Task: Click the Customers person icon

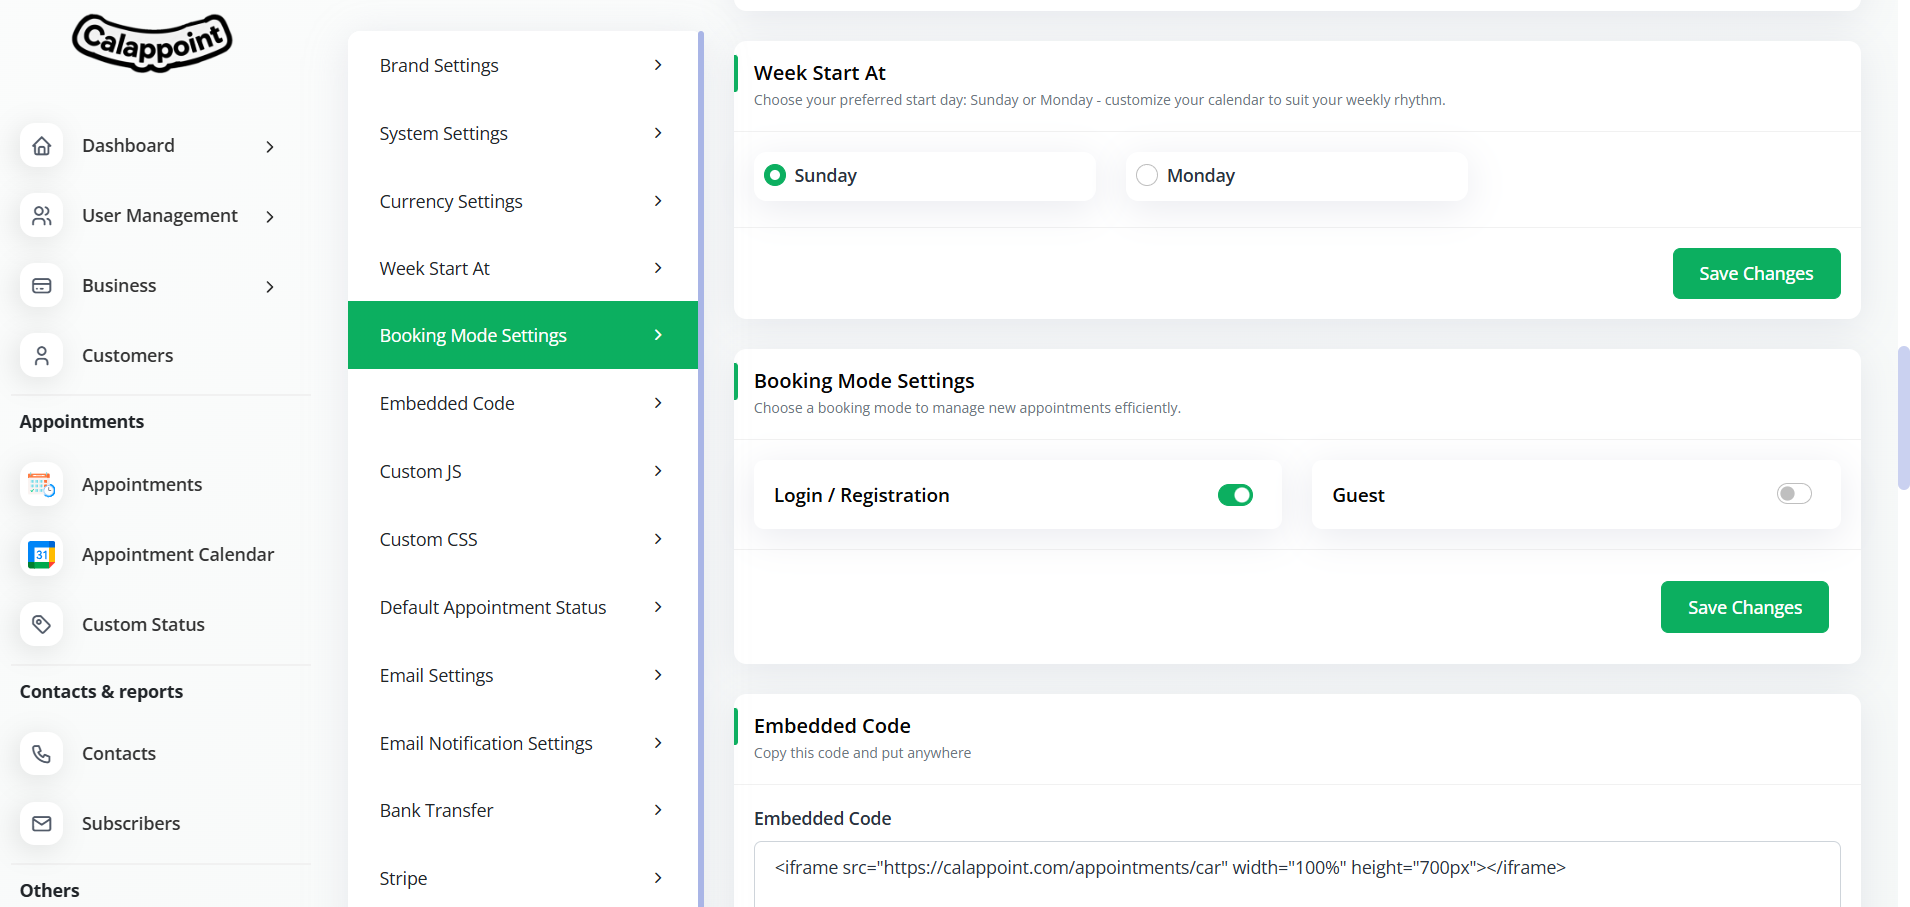Action: (x=42, y=356)
